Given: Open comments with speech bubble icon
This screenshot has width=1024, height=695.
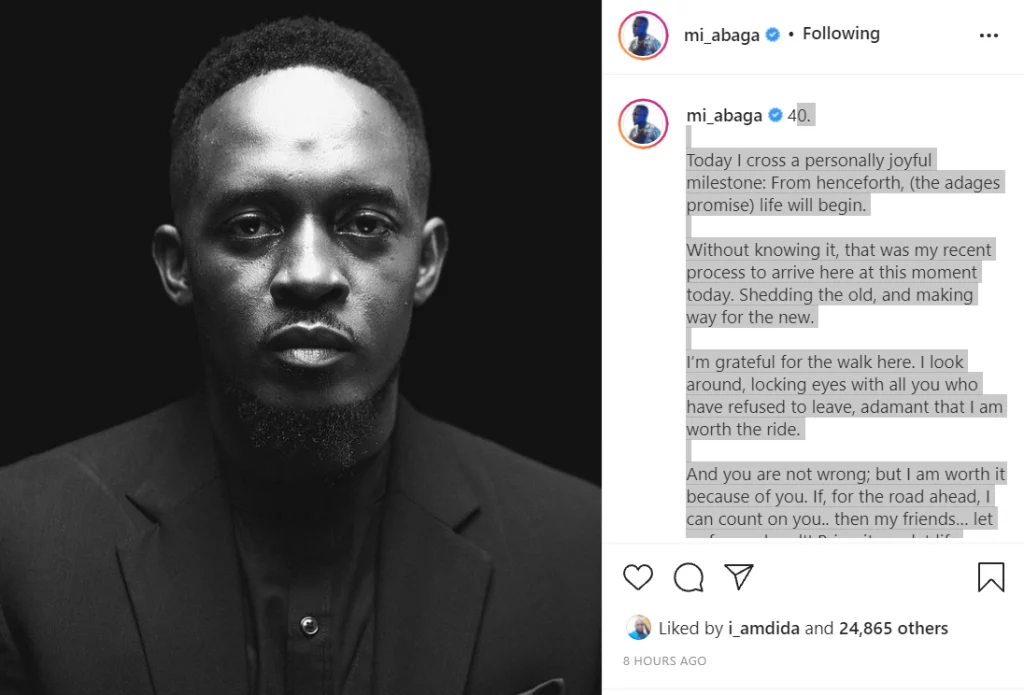Looking at the screenshot, I should (688, 577).
